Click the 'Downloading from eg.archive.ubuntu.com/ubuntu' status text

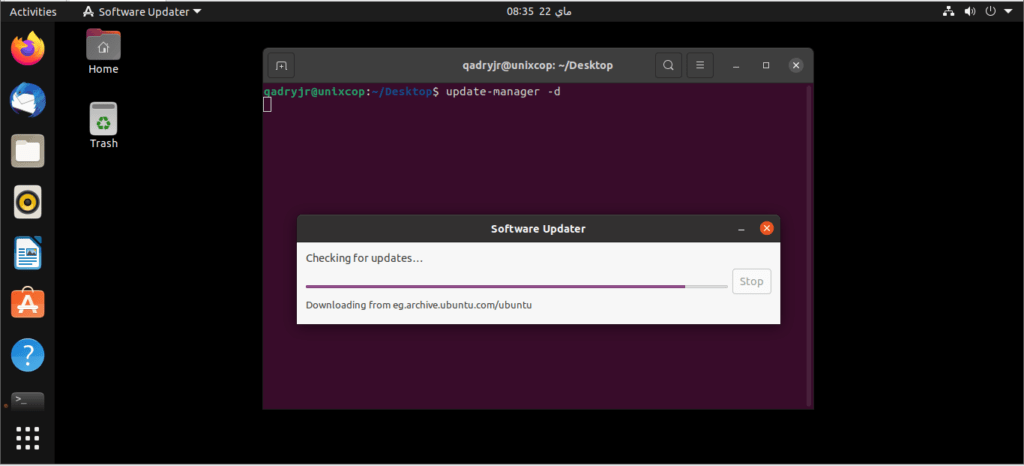(419, 305)
